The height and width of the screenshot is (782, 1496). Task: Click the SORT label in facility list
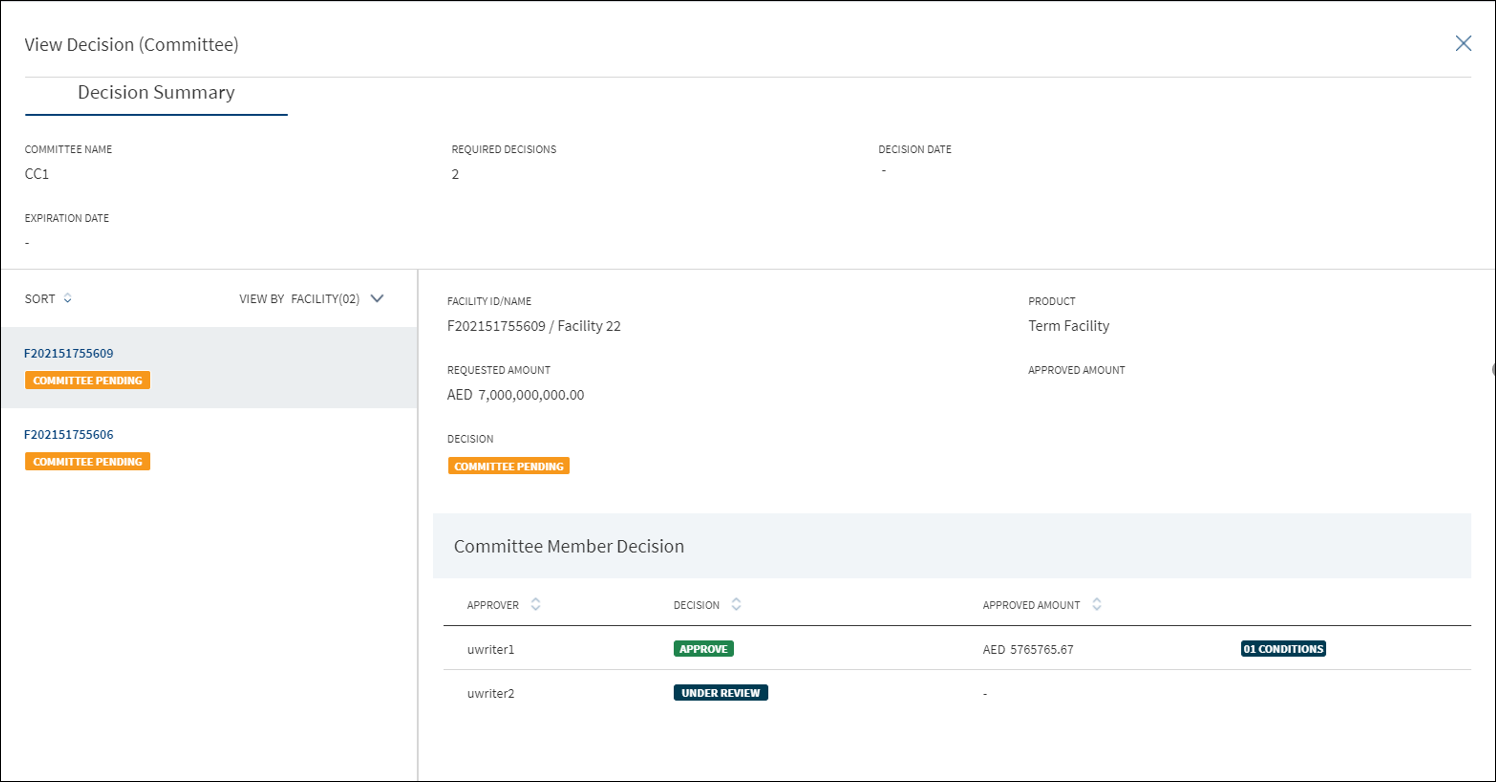[40, 298]
